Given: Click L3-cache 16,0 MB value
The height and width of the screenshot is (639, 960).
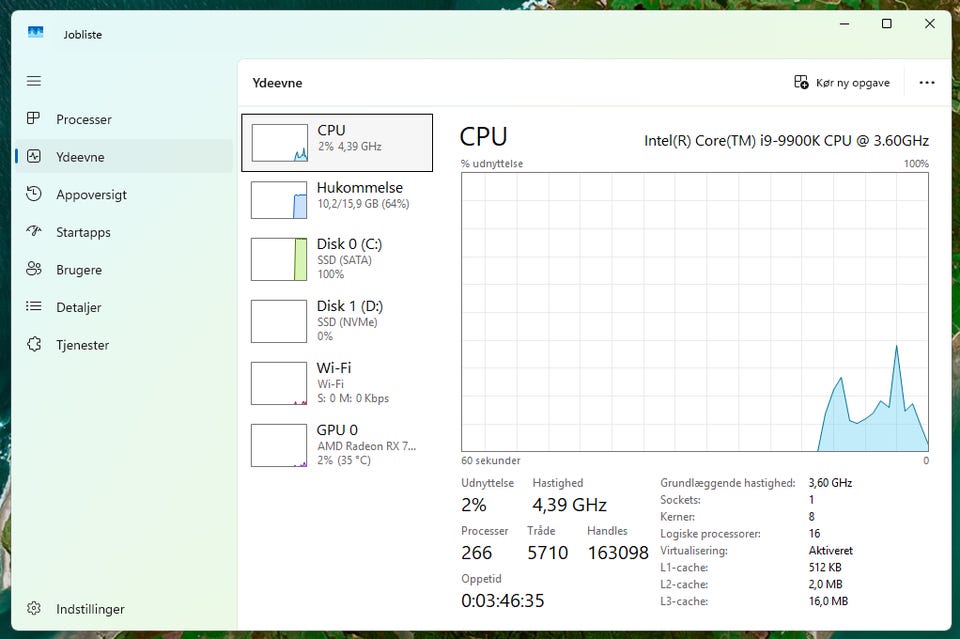Looking at the screenshot, I should pos(828,601).
